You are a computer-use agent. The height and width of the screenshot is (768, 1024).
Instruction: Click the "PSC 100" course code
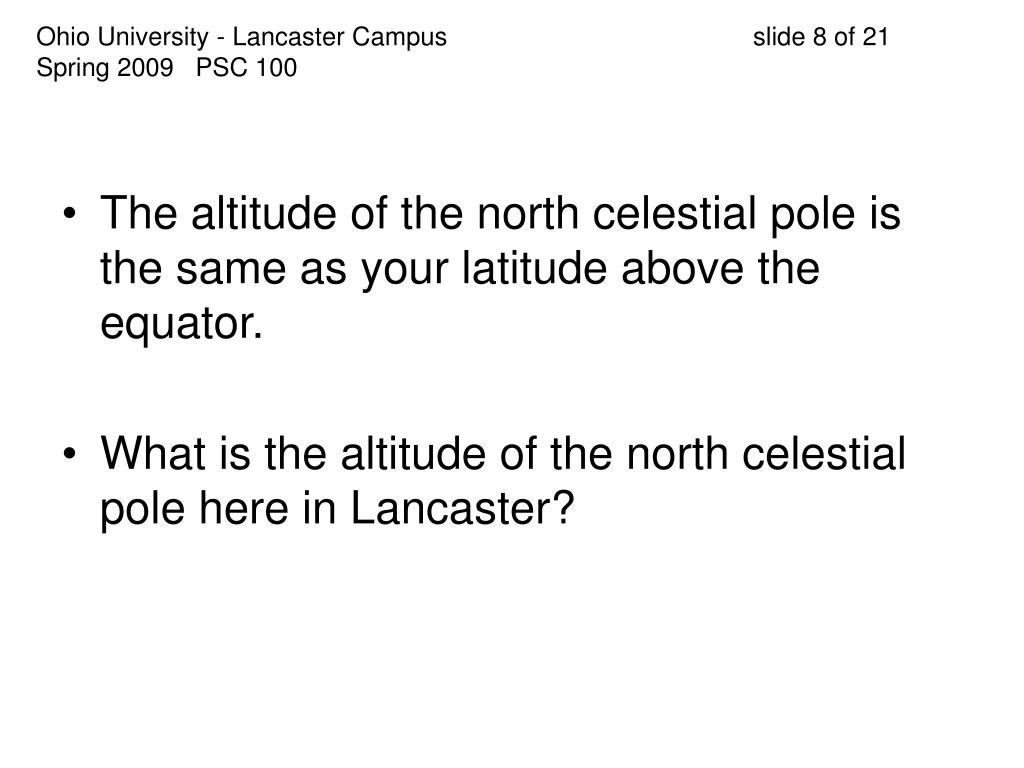246,67
